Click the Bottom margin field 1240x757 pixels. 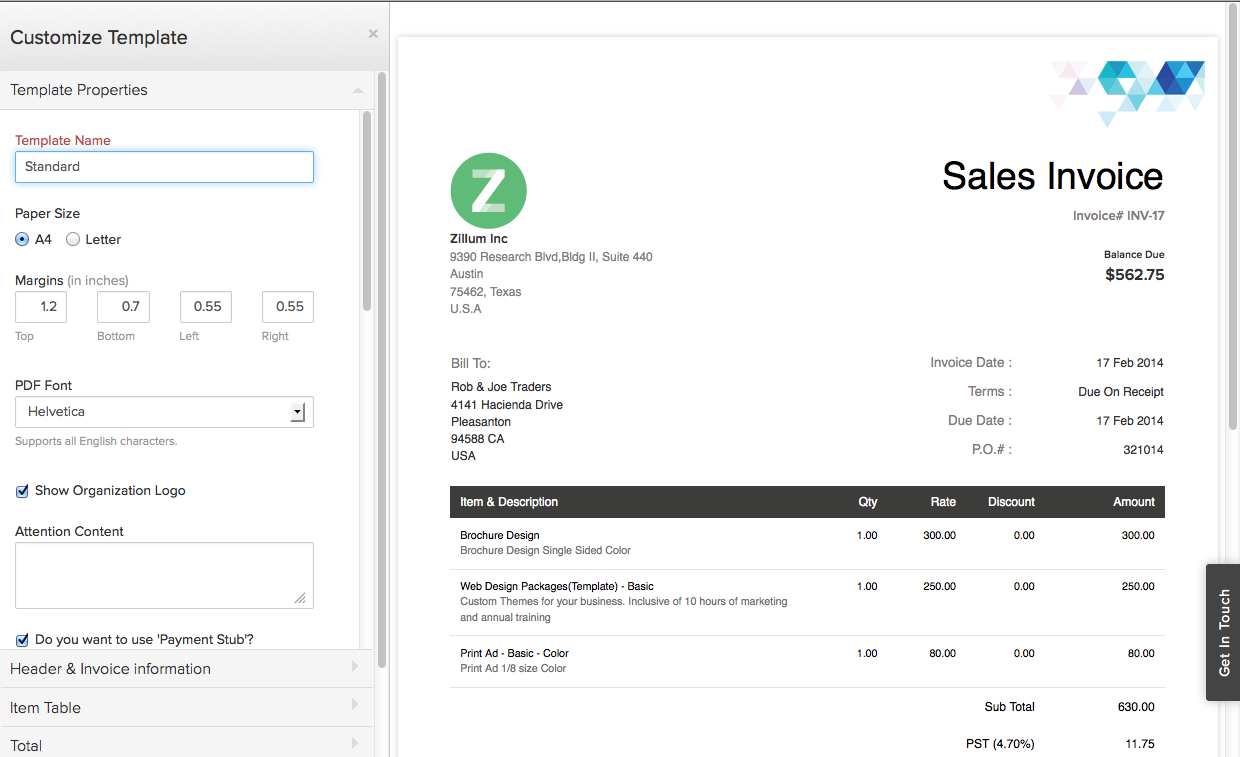[123, 307]
